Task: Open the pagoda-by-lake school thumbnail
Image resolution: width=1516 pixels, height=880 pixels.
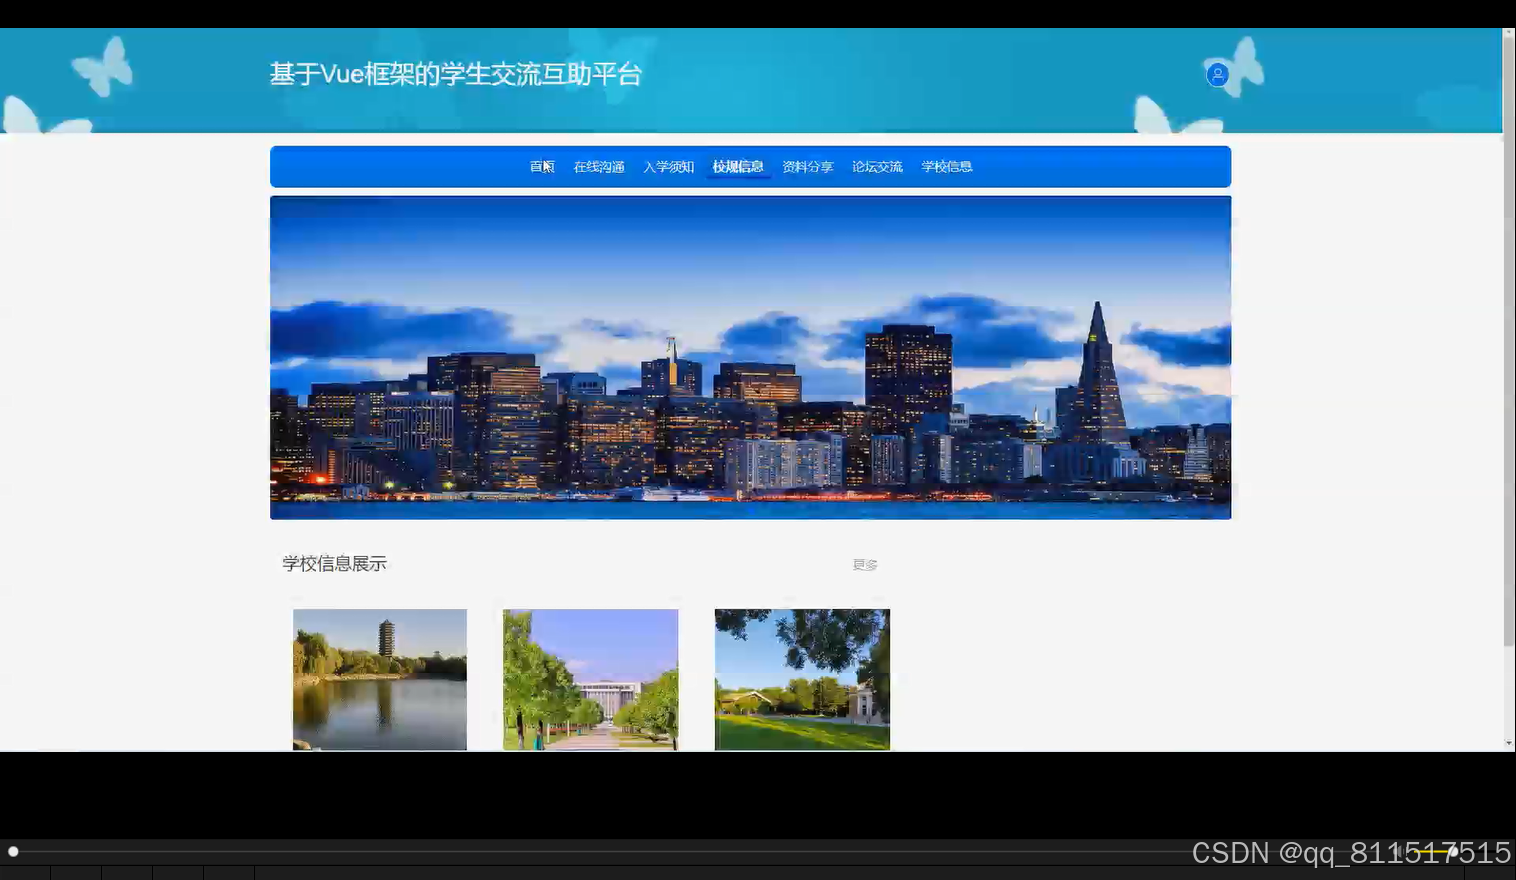Action: (x=380, y=679)
